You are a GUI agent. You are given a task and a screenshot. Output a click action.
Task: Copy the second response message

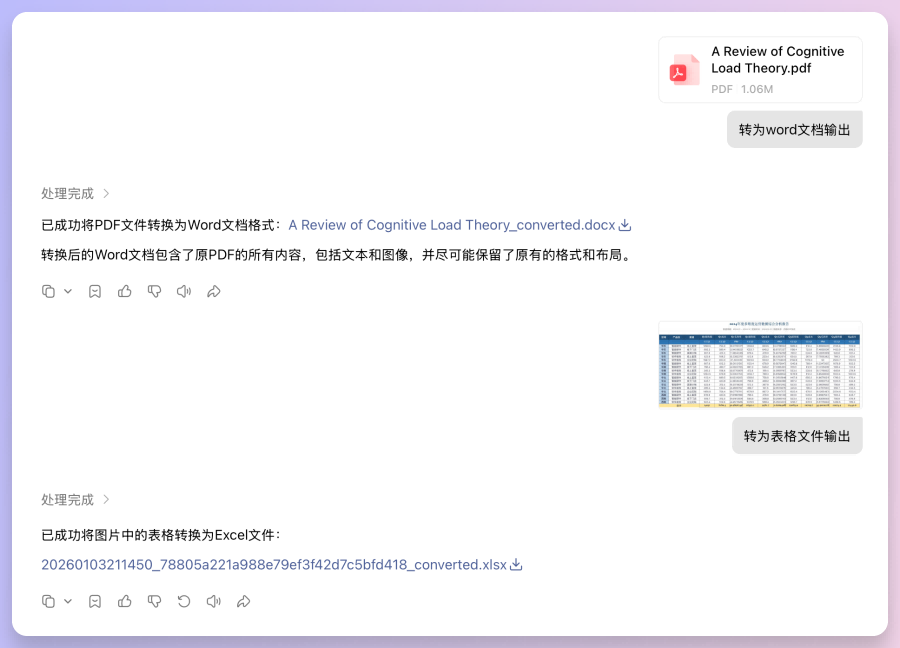50,601
